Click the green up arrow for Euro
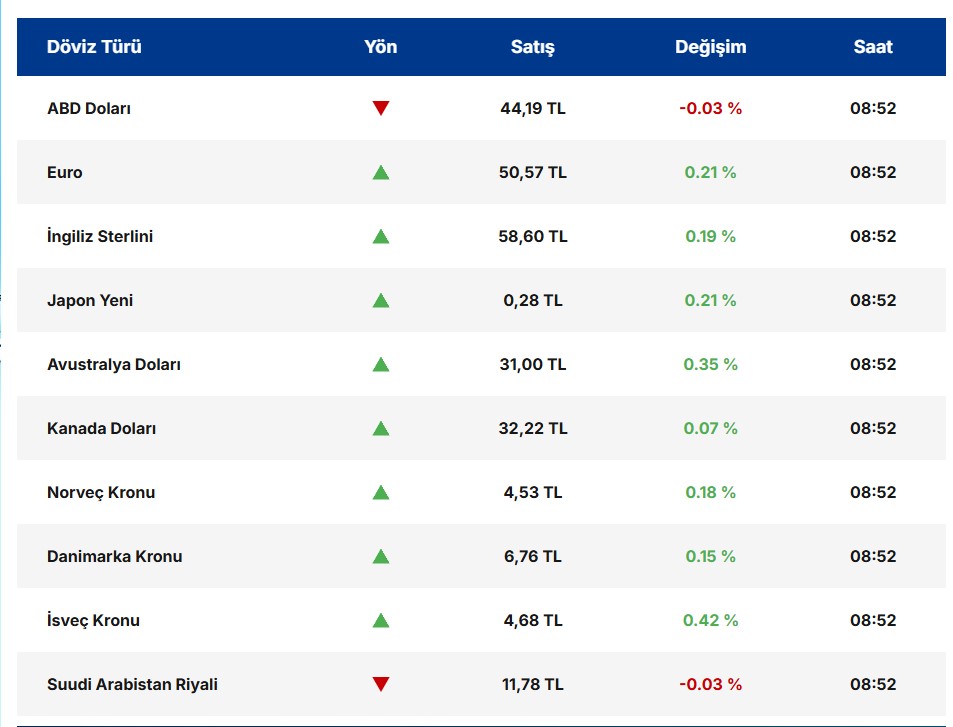953x727 pixels. coord(380,172)
